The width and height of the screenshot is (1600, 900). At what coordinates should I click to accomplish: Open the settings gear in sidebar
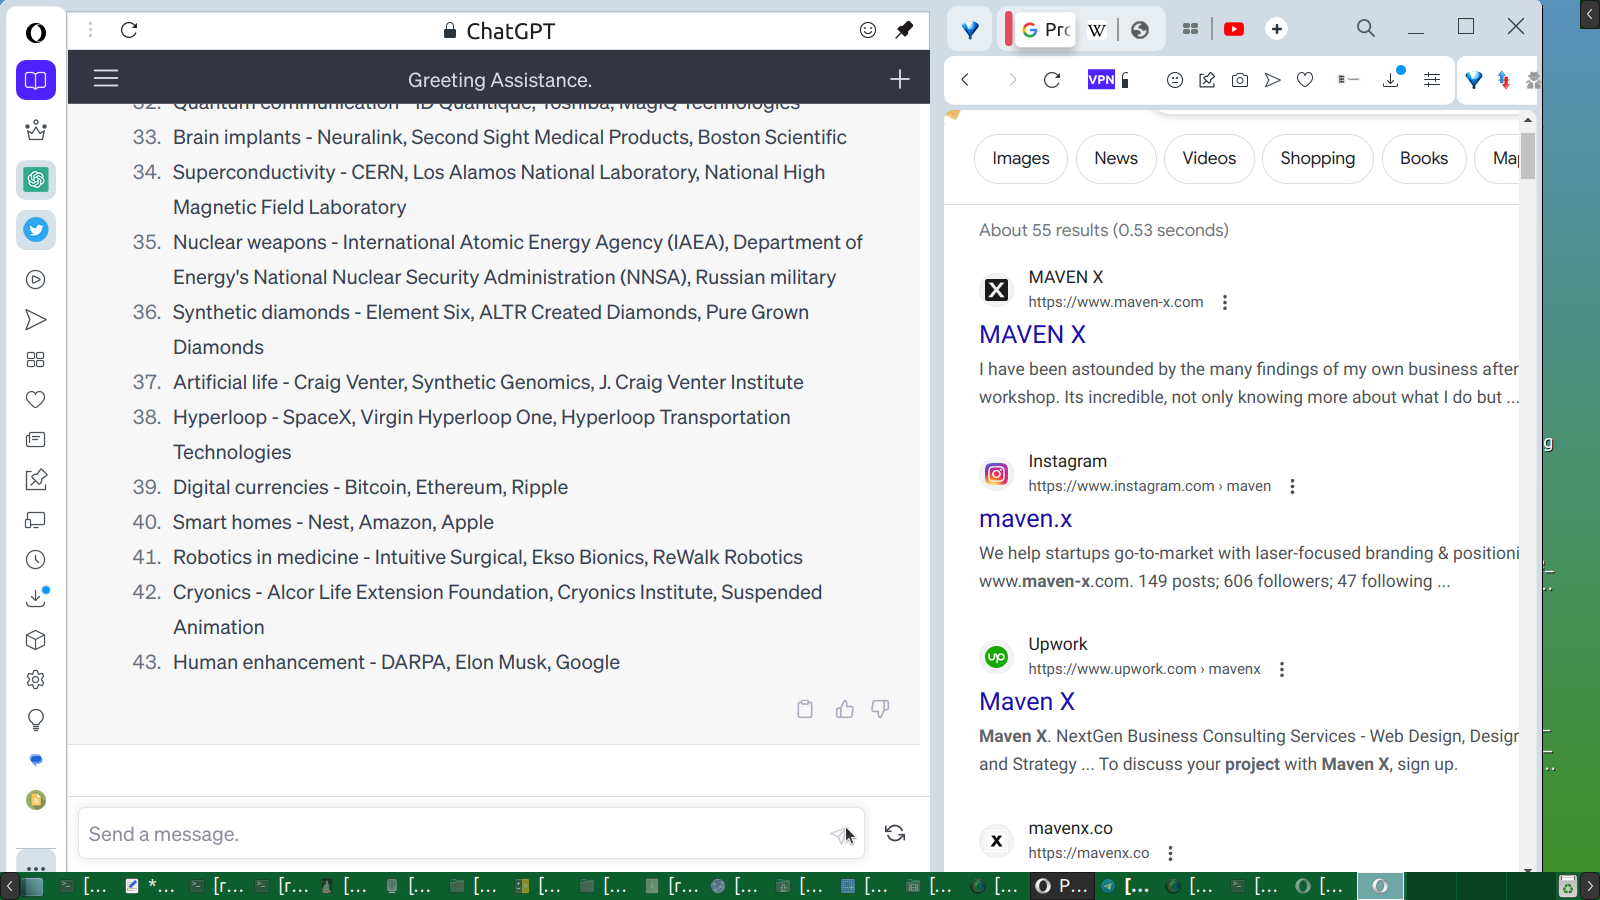(36, 680)
